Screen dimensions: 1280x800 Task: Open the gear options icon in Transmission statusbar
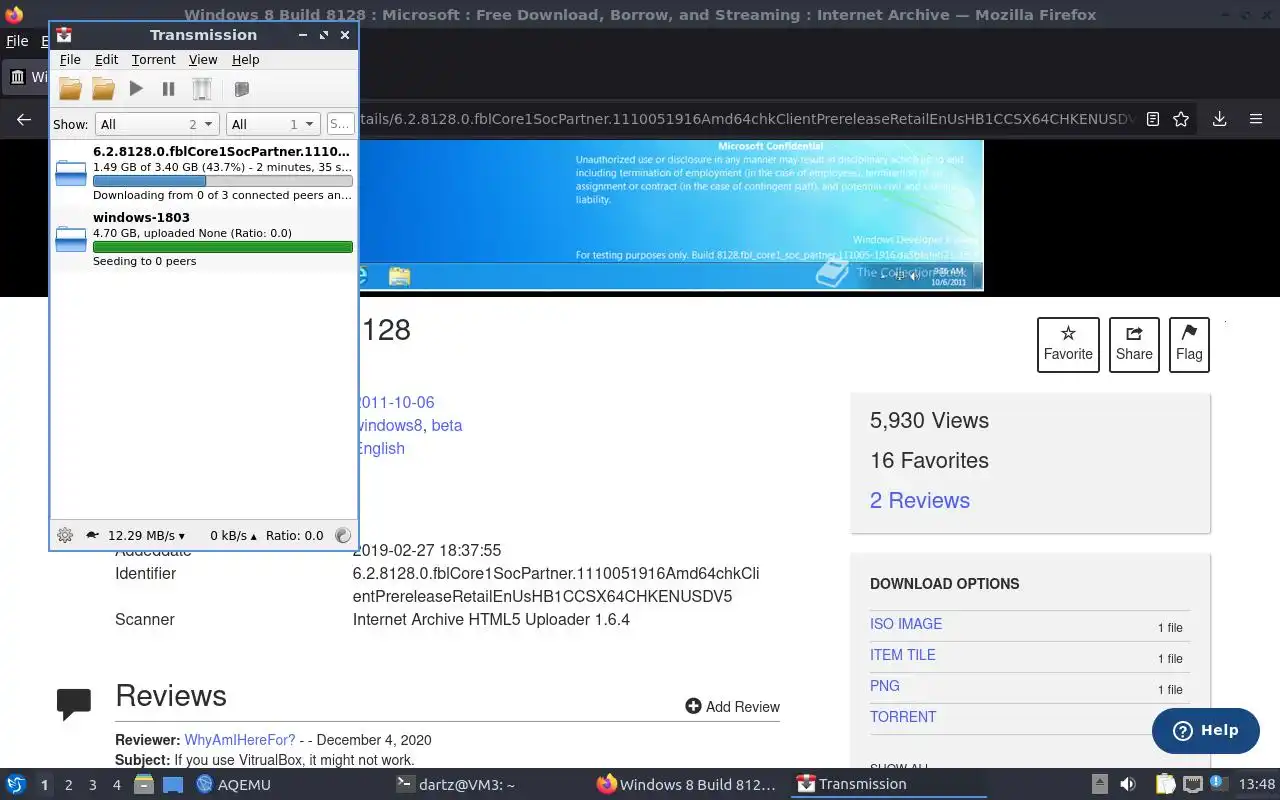[65, 535]
